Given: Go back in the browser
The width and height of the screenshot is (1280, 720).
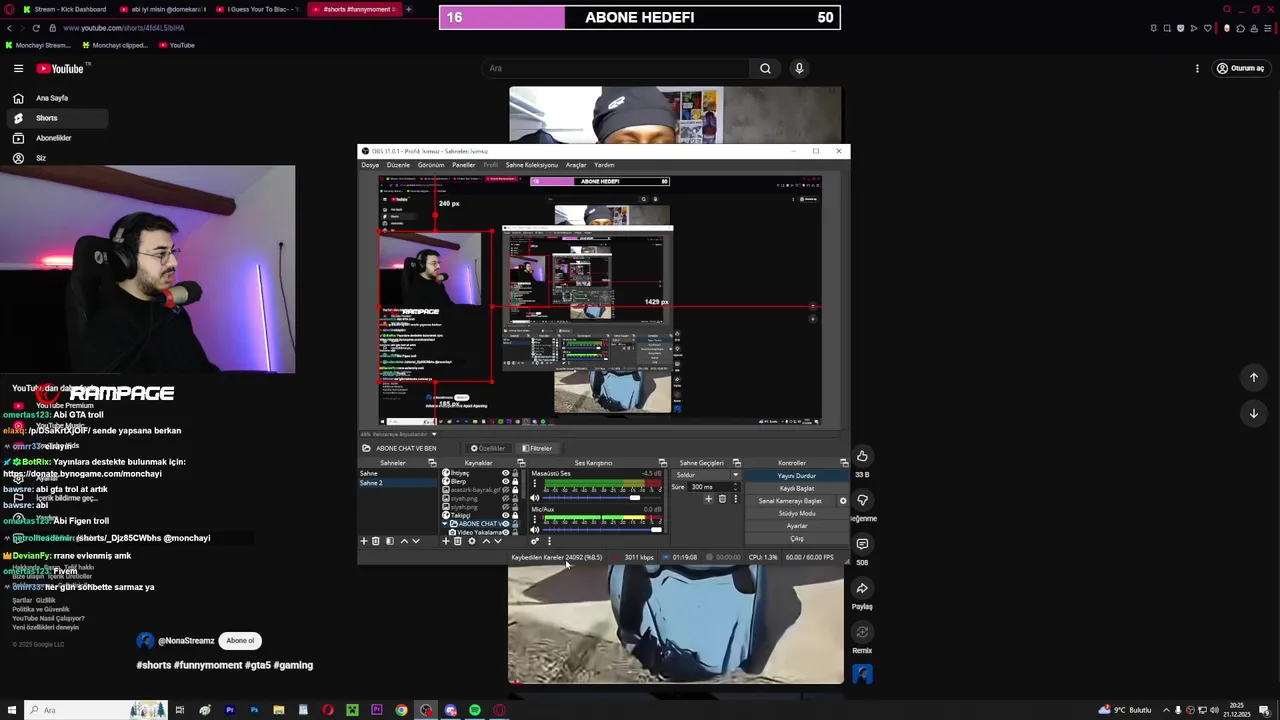Looking at the screenshot, I should (x=9, y=28).
